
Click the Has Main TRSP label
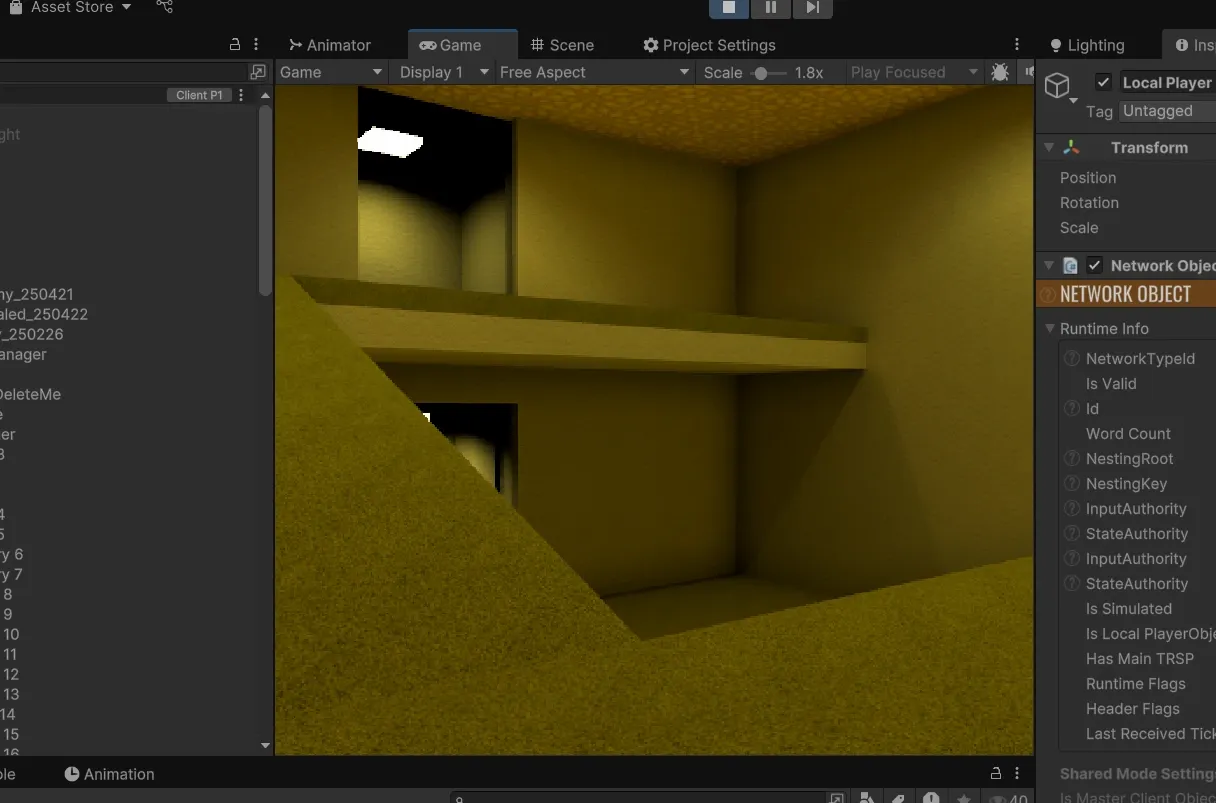click(x=1140, y=659)
